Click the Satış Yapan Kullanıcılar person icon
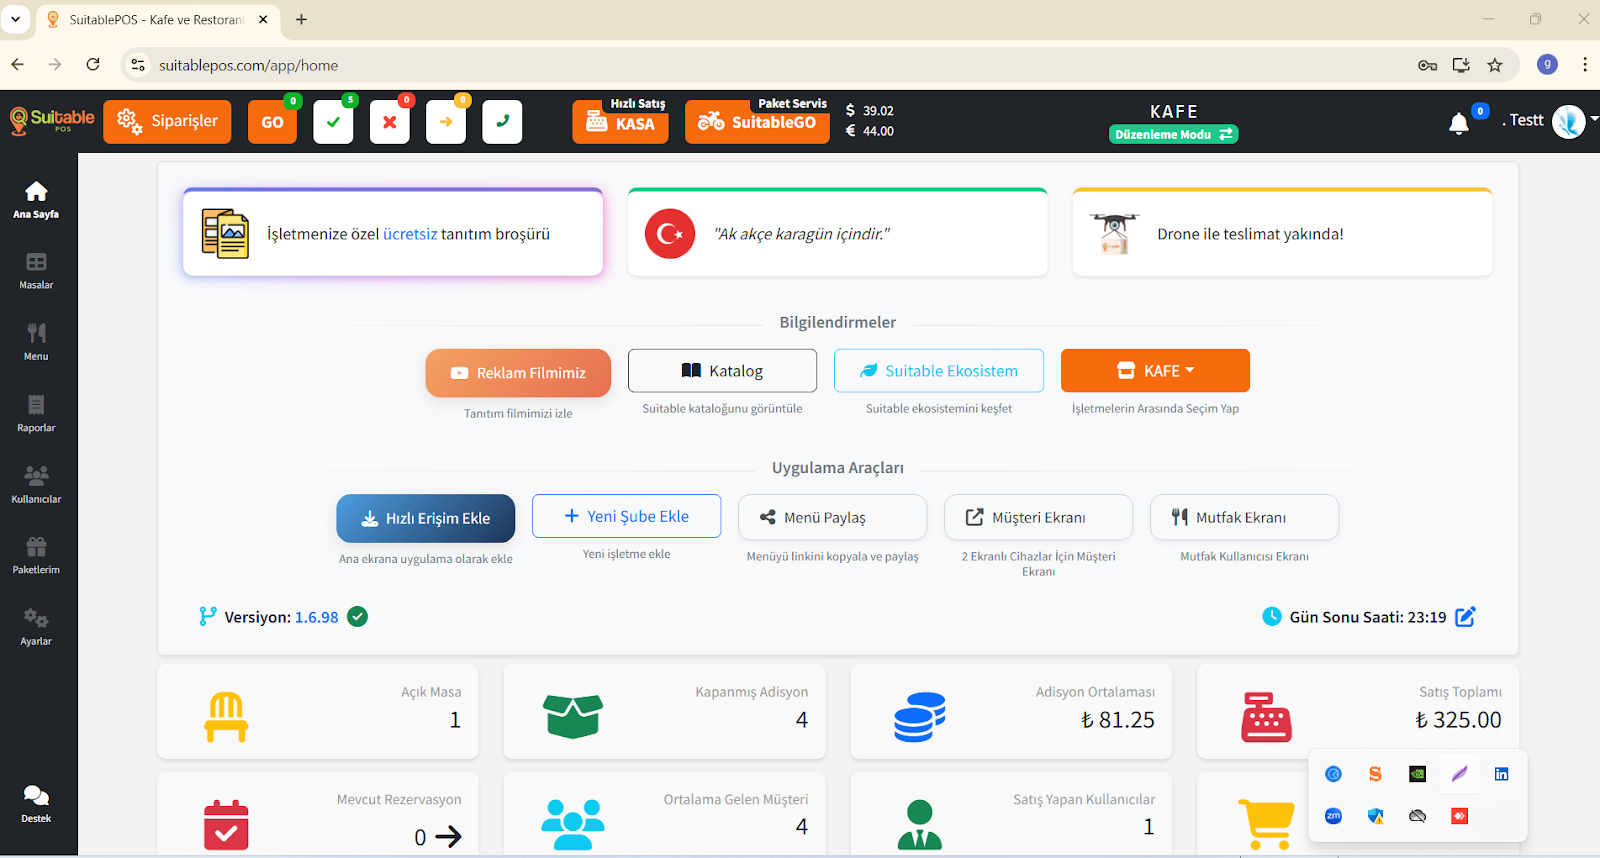The width and height of the screenshot is (1600, 858). click(920, 825)
